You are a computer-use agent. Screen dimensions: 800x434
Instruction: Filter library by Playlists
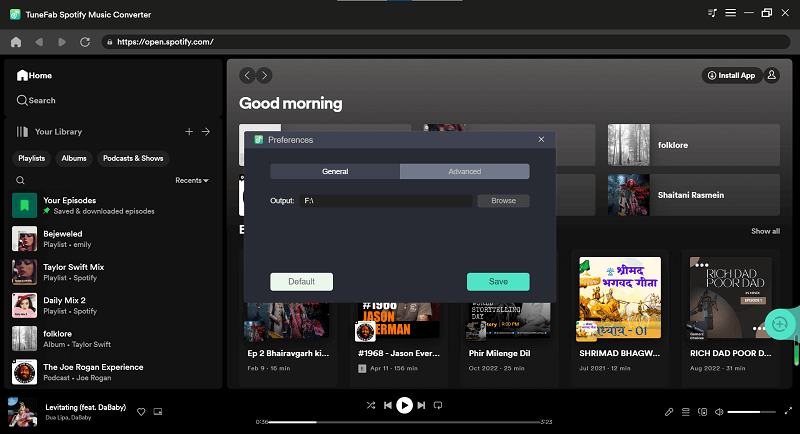[32, 159]
